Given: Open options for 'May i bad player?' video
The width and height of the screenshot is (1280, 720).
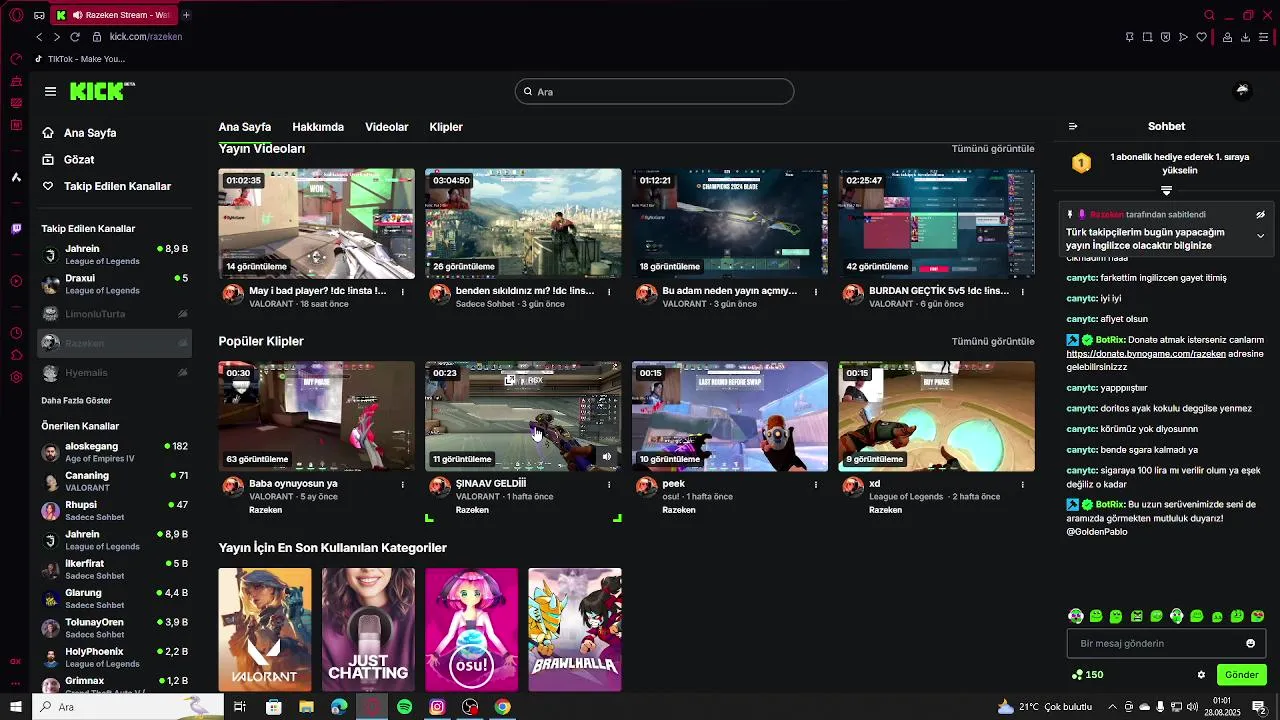Looking at the screenshot, I should pos(403,291).
